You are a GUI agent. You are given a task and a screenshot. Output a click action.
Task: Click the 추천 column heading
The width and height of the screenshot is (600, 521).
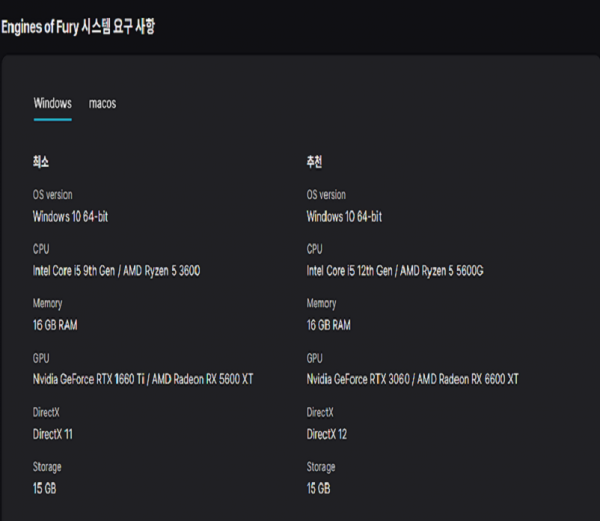(315, 162)
